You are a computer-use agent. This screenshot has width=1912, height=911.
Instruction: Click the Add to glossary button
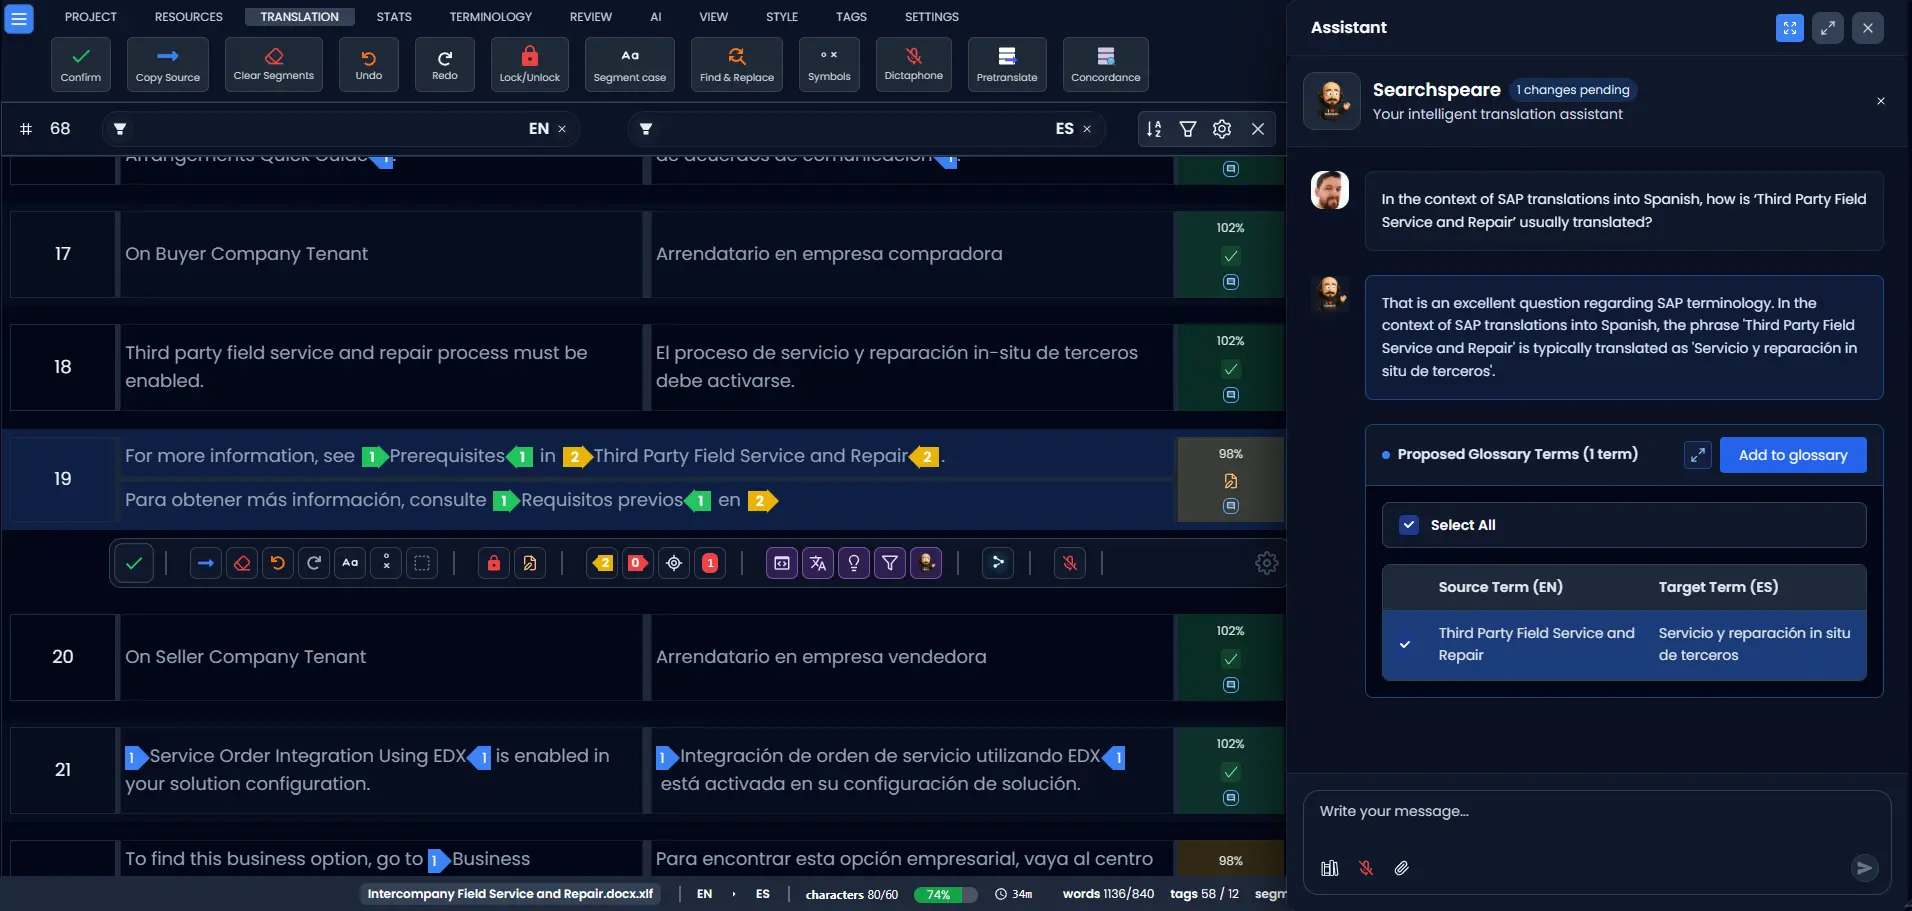pyautogui.click(x=1793, y=455)
